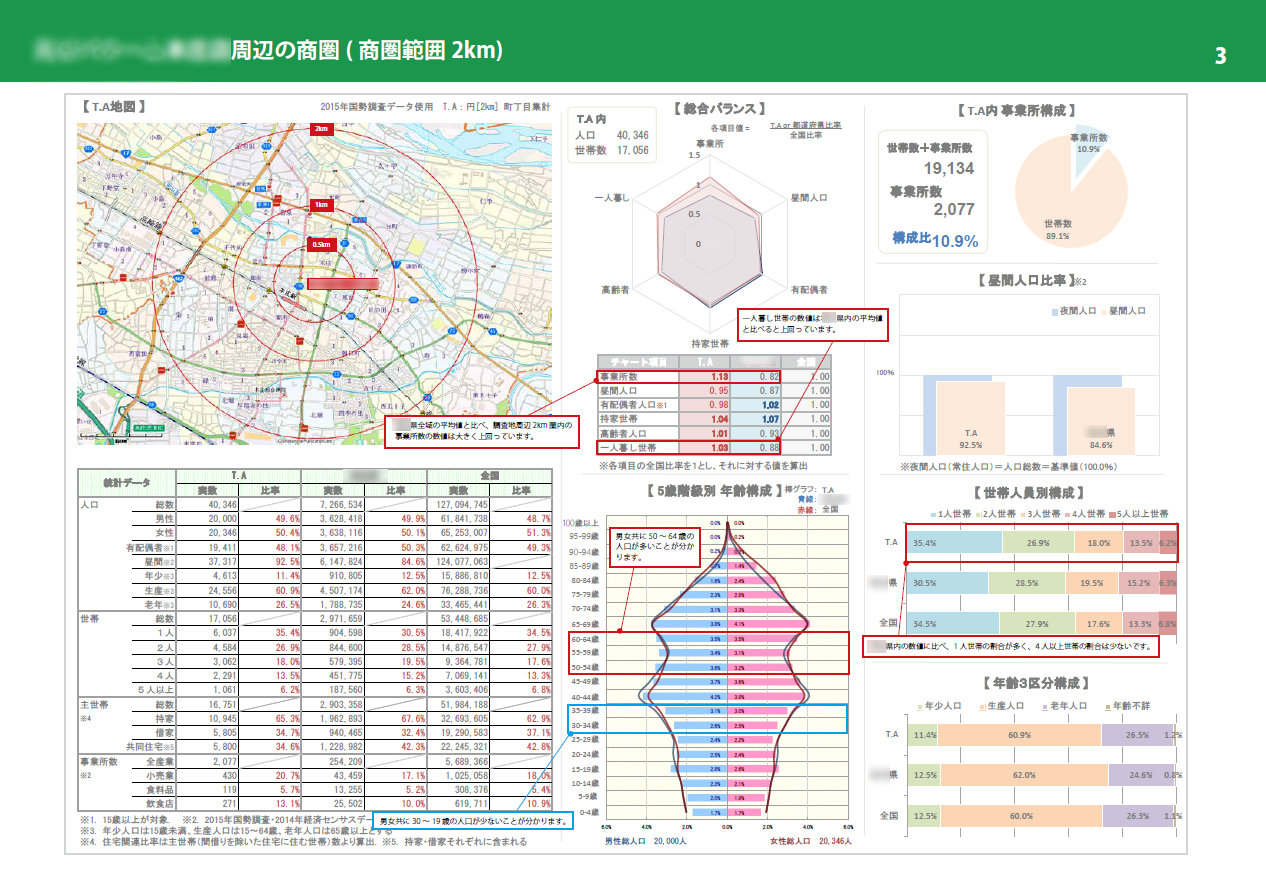Viewport: 1266px width, 893px height.
Task: Click the T.A or 都道府県比率 formula text
Action: click(x=805, y=125)
